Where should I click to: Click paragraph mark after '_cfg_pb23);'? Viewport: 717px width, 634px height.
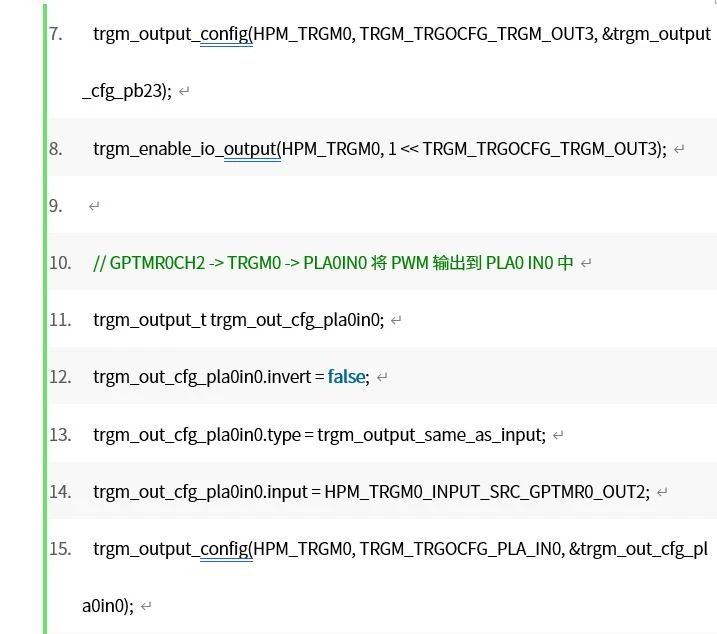coord(184,91)
